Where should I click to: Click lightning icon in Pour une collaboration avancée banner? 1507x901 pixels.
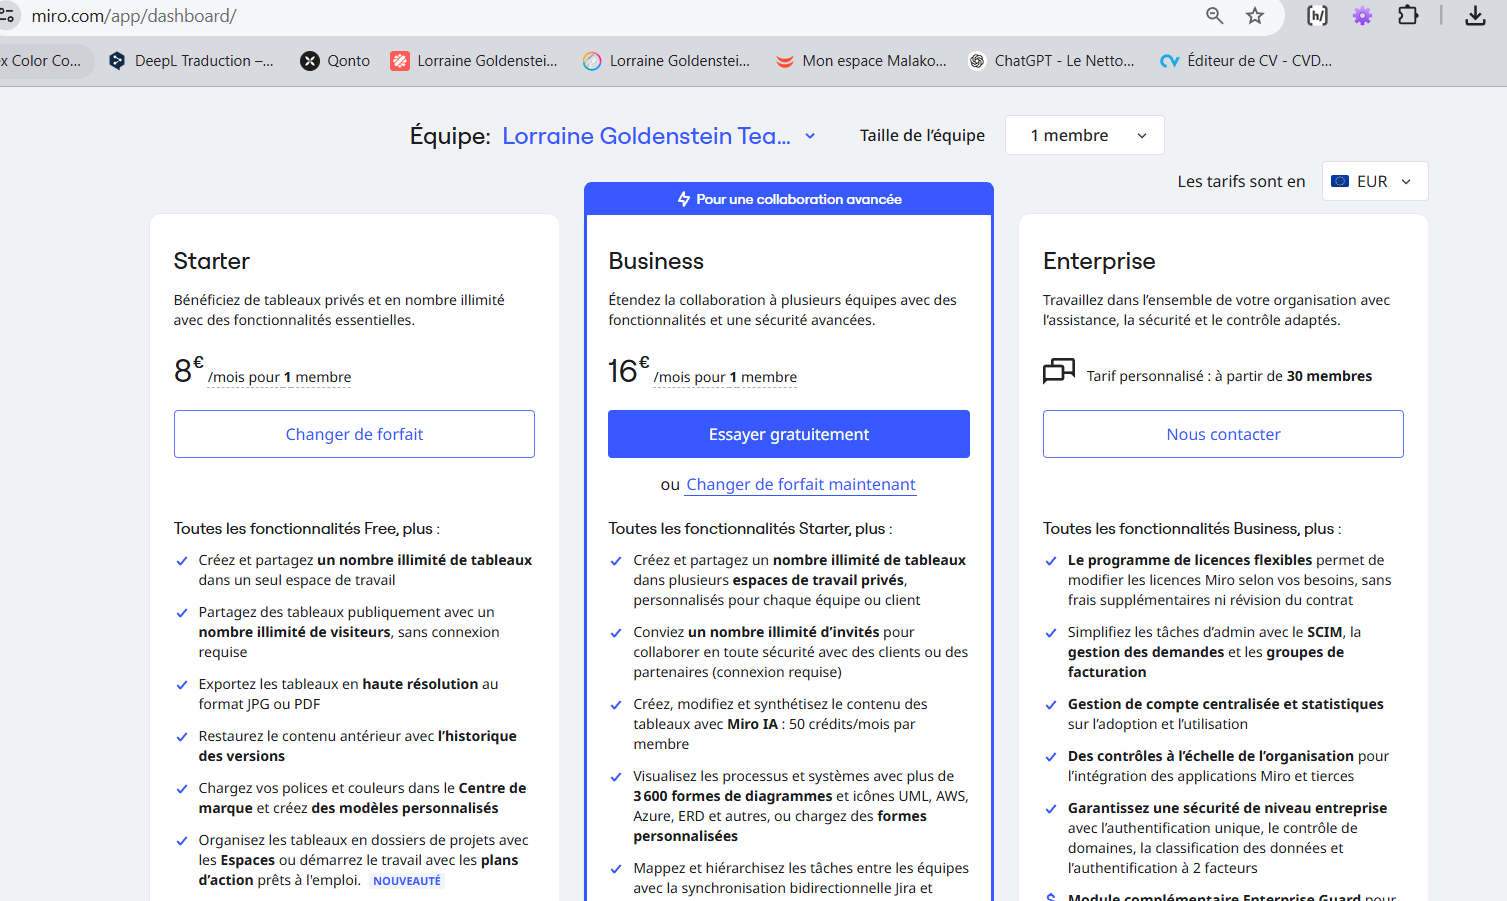pos(684,199)
